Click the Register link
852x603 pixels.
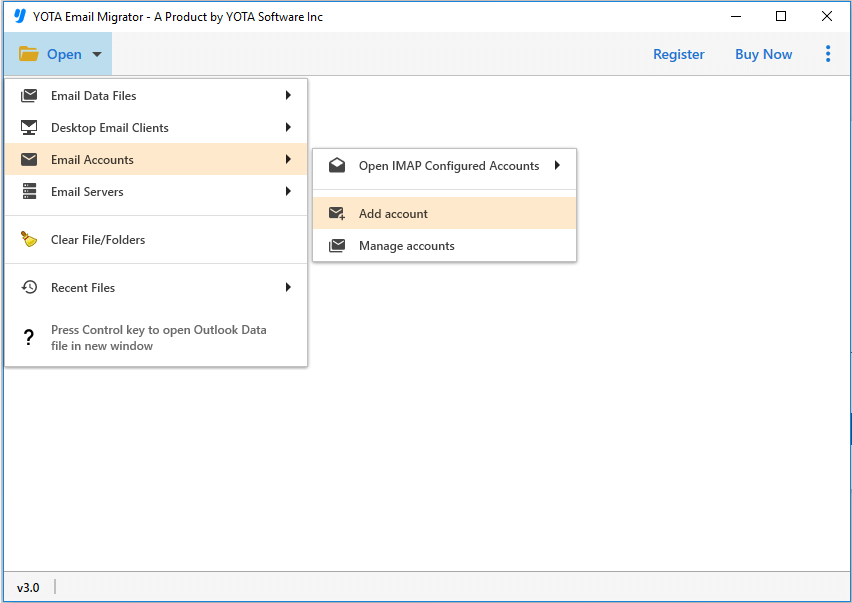pyautogui.click(x=678, y=54)
